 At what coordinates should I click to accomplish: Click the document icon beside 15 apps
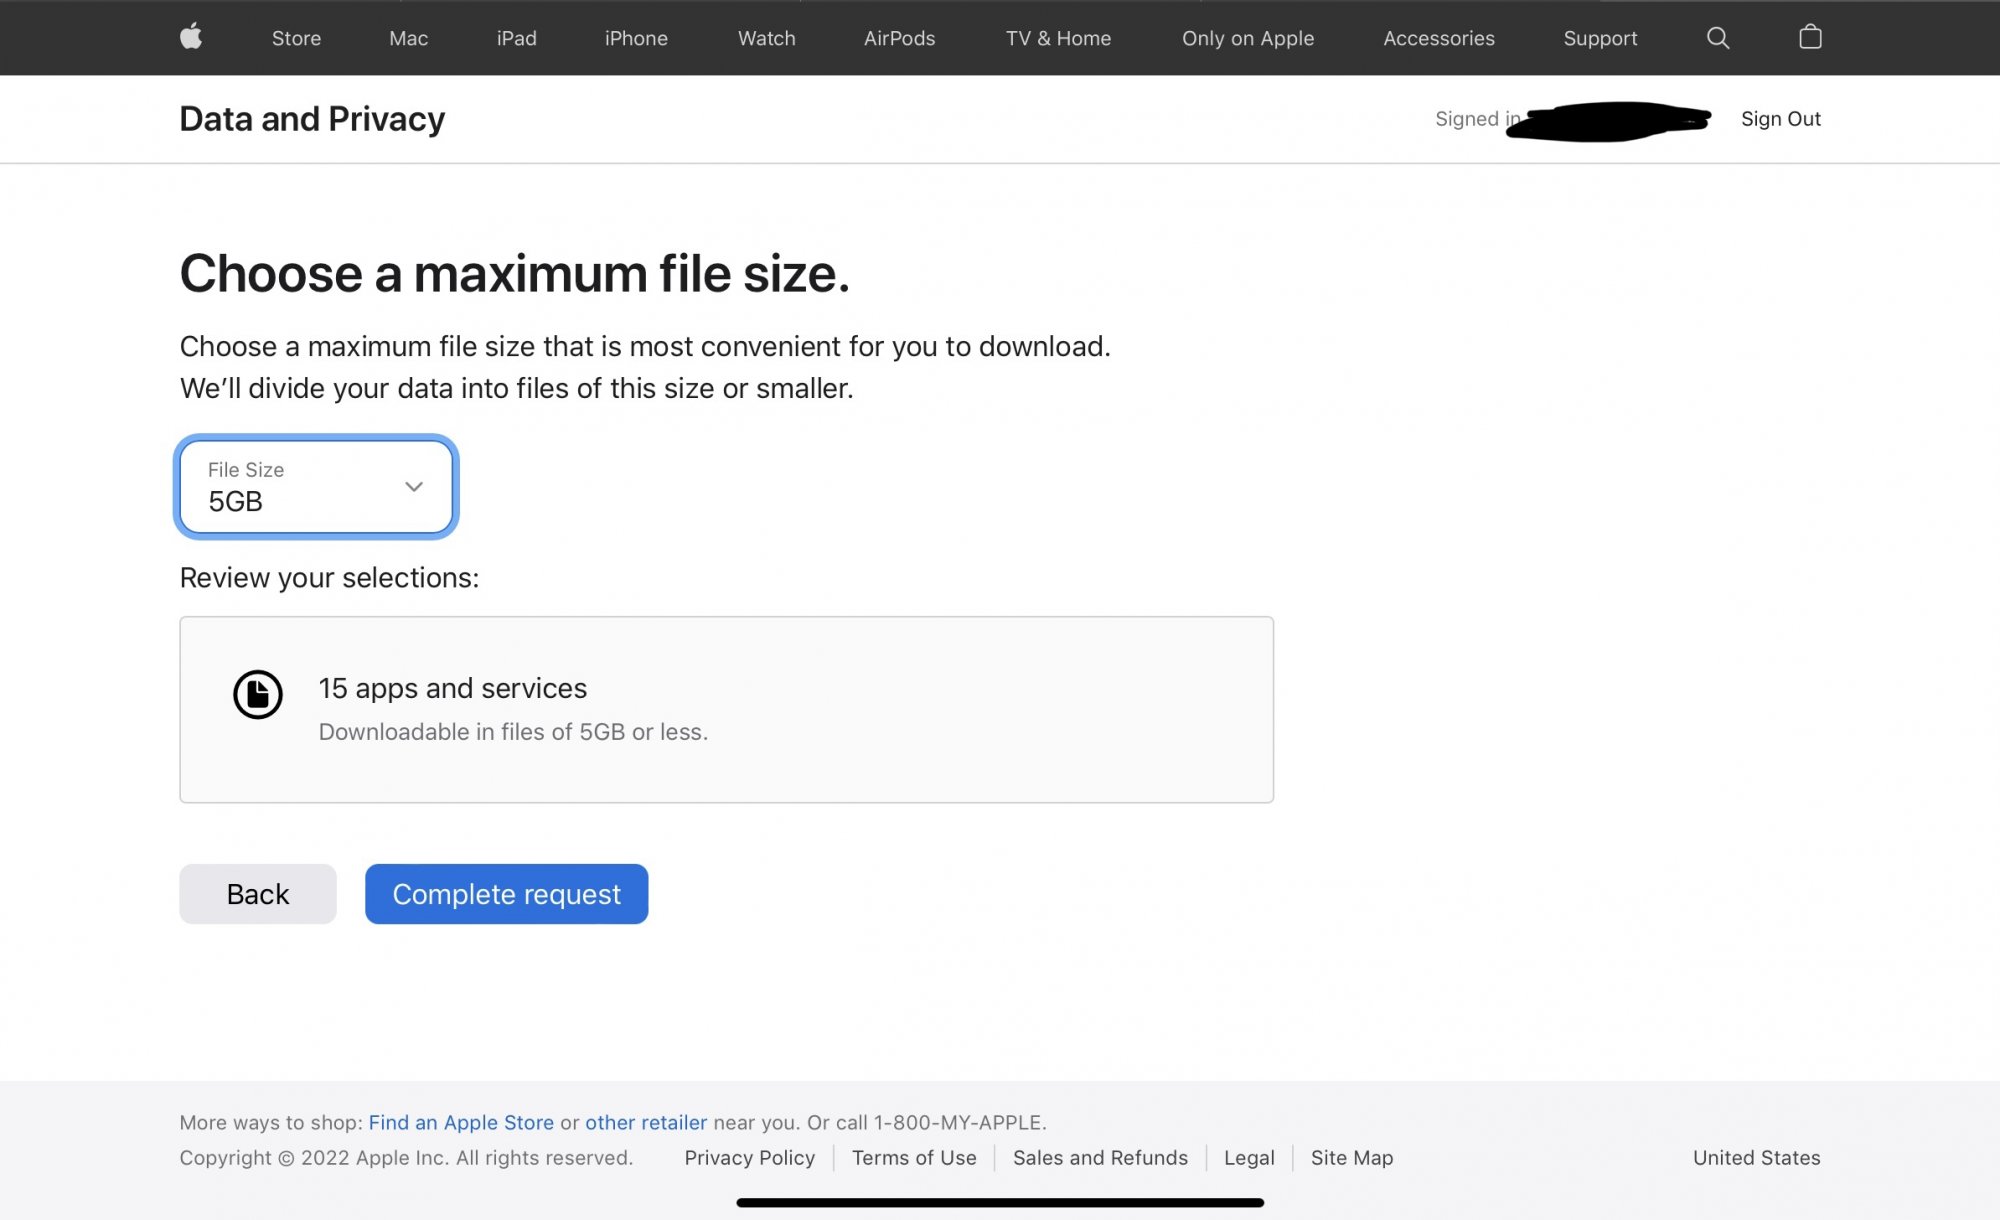point(258,694)
